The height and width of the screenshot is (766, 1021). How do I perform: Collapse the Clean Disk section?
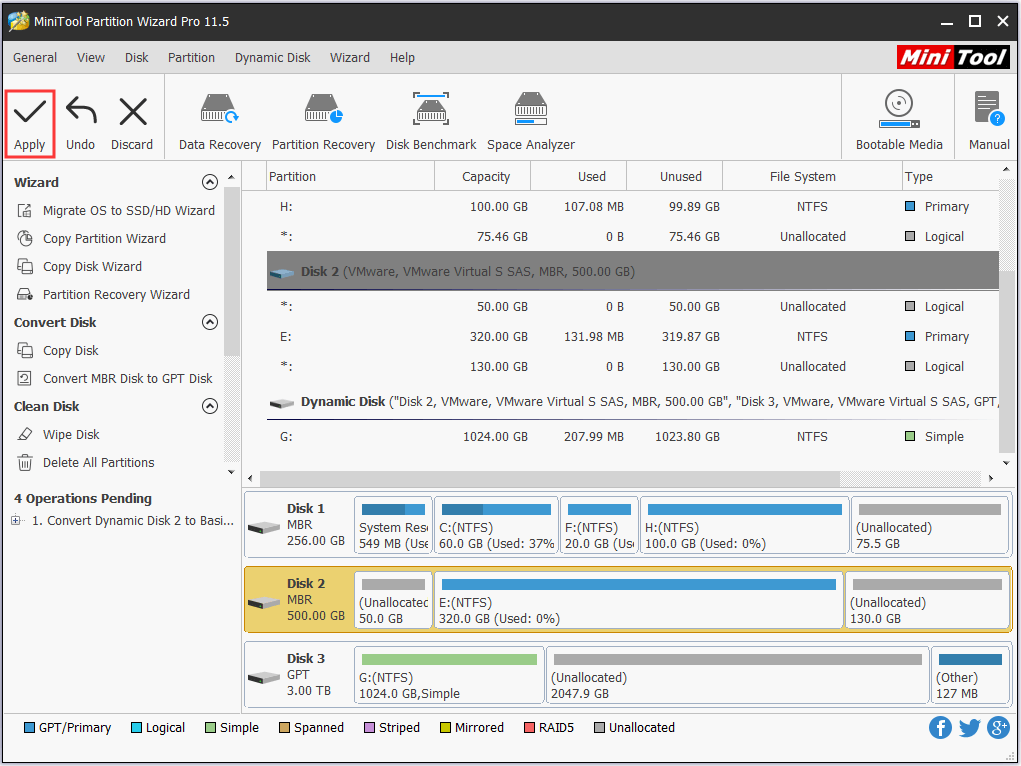tap(210, 406)
